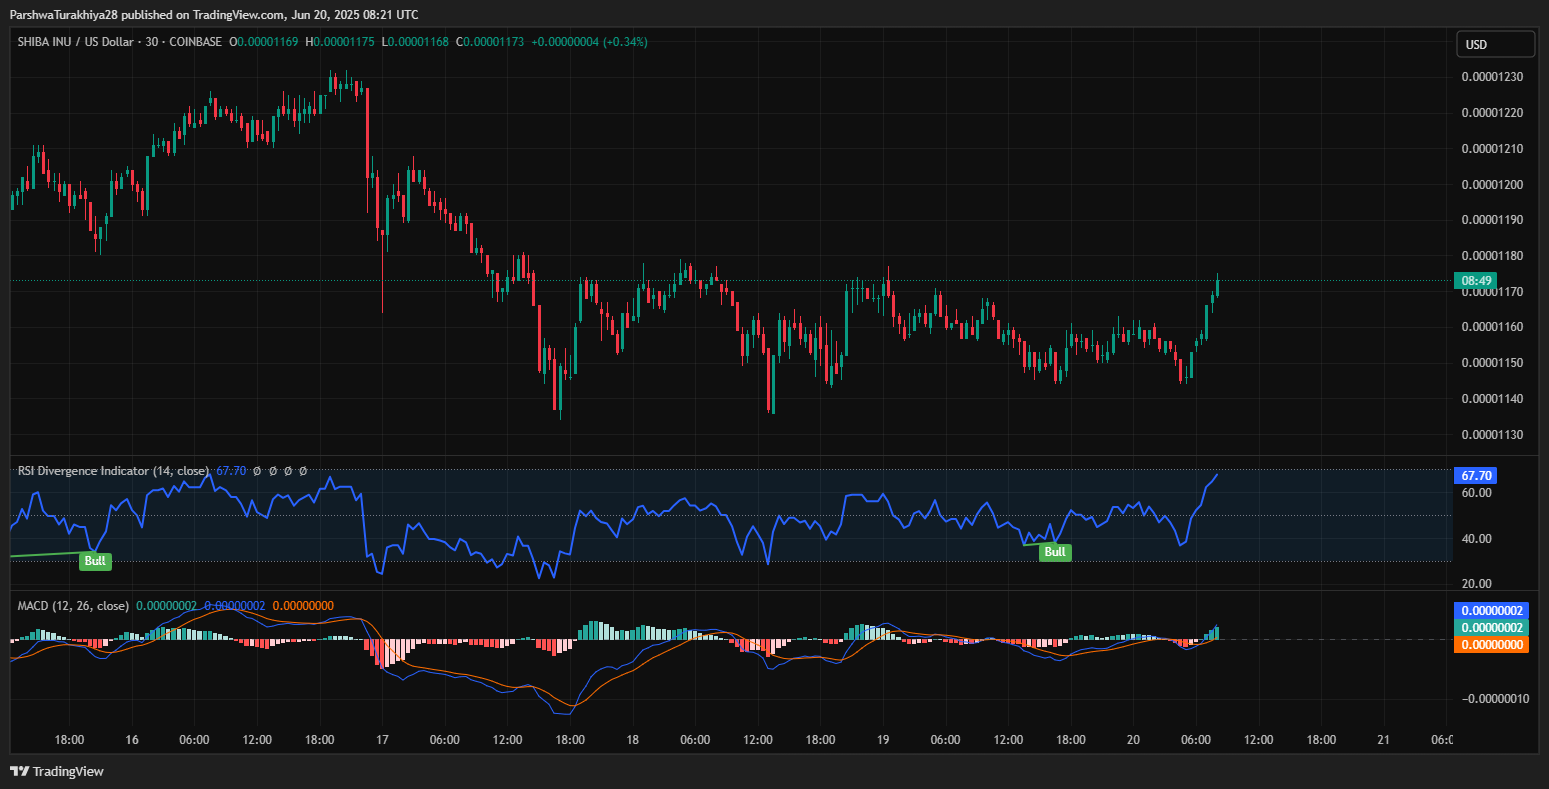This screenshot has height=789, width=1549.
Task: Click the 17 date label on time axis
Action: 382,740
